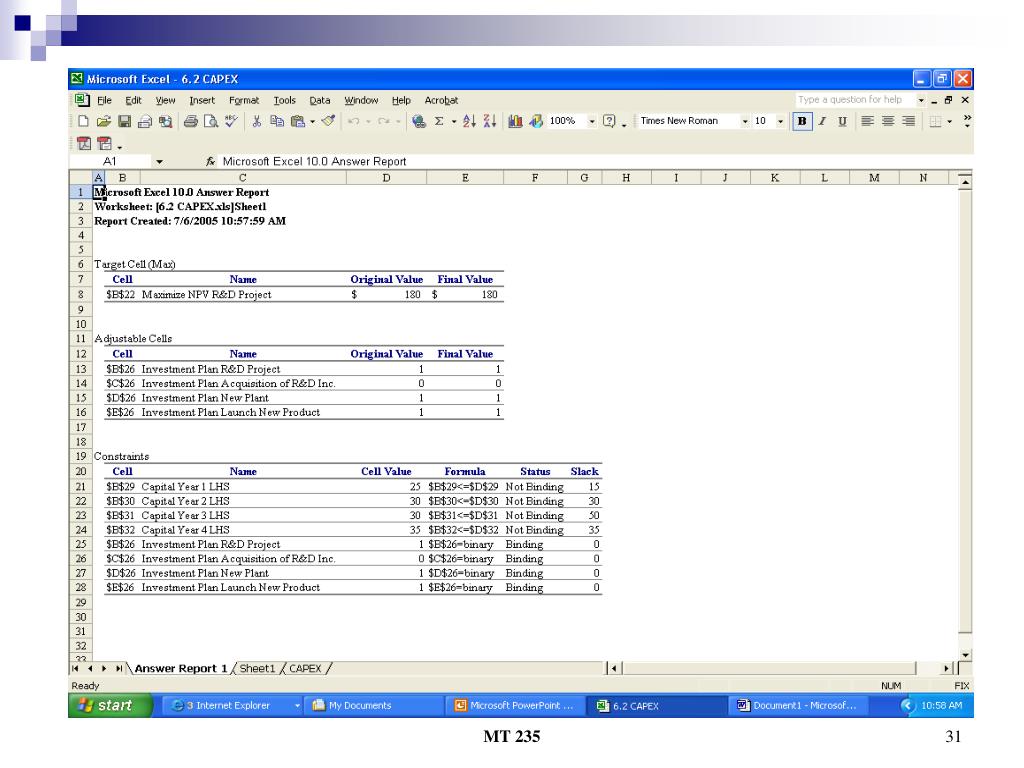Select column D header

[386, 178]
